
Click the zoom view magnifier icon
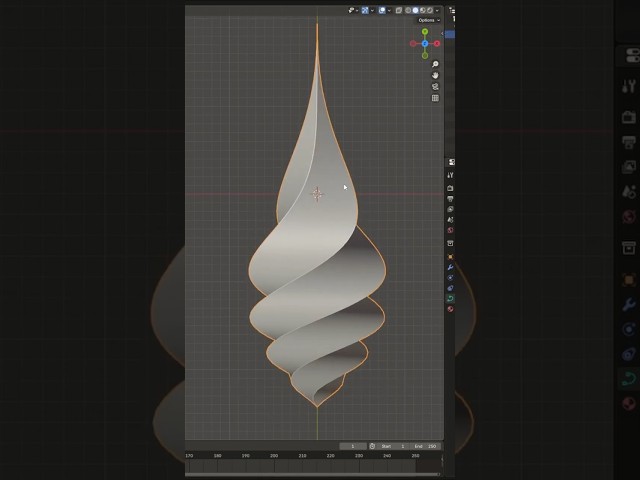(x=435, y=64)
